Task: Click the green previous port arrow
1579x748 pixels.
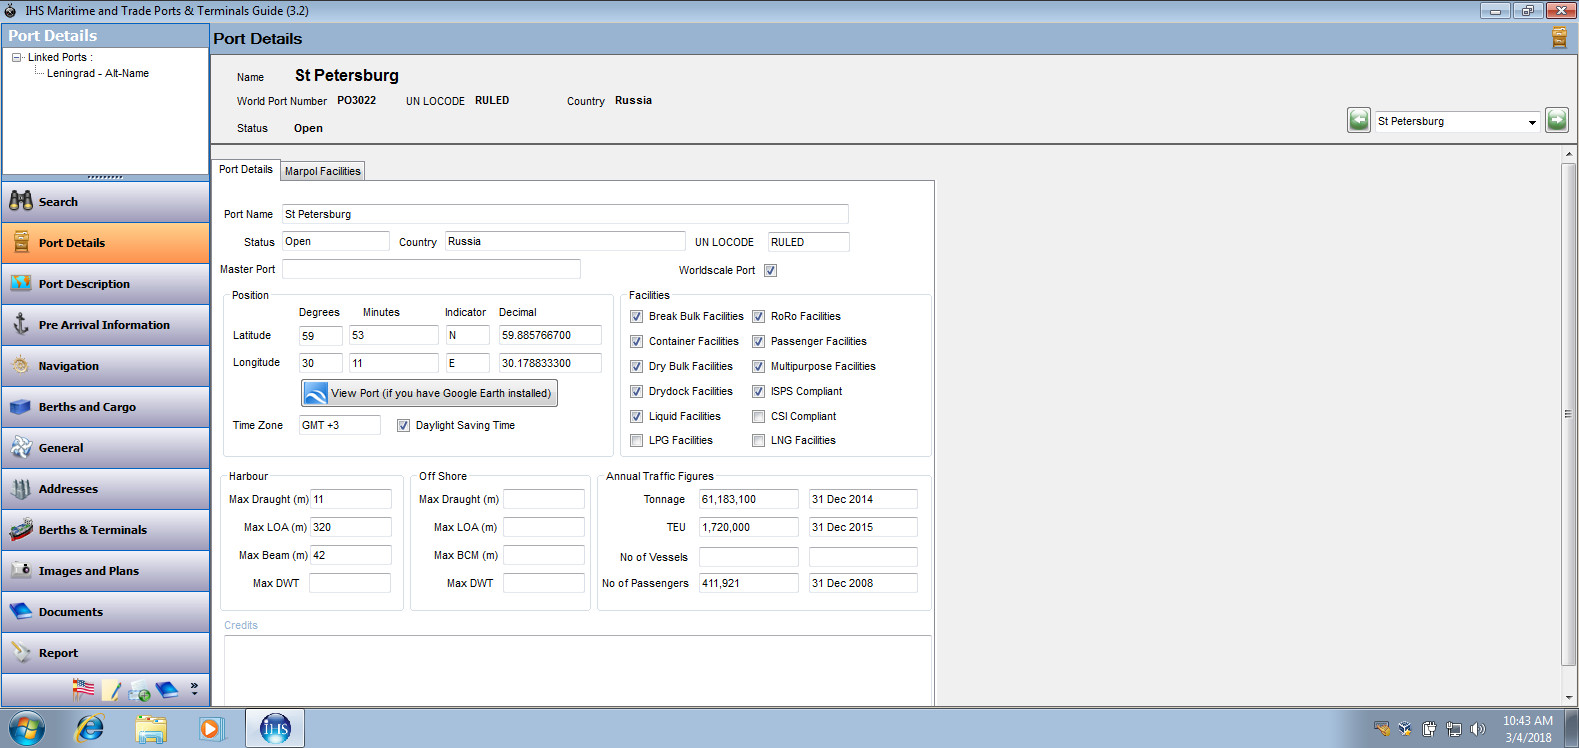Action: point(1358,121)
